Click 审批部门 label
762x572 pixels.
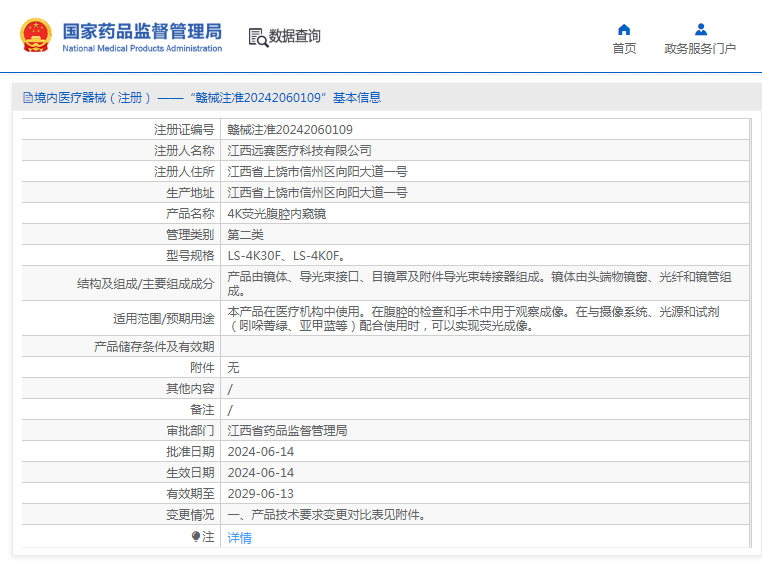tap(190, 431)
